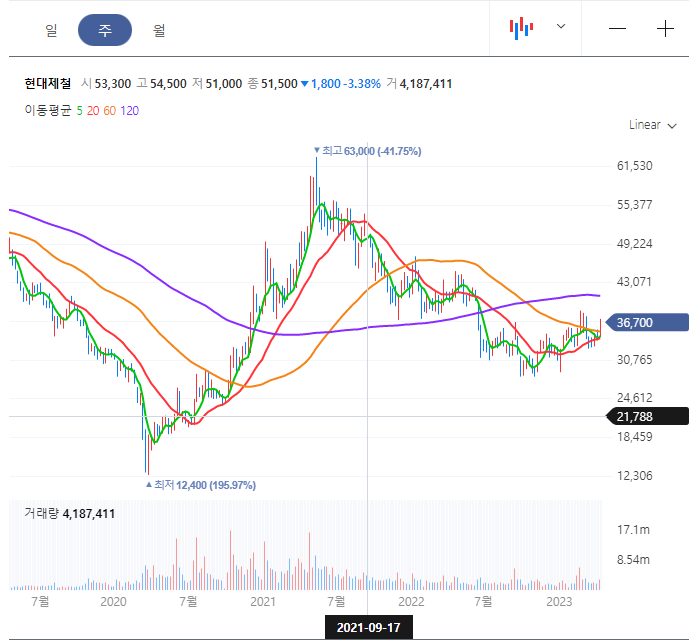This screenshot has height=642, width=700.
Task: Click the 2021-09-17 date label
Action: tap(369, 627)
